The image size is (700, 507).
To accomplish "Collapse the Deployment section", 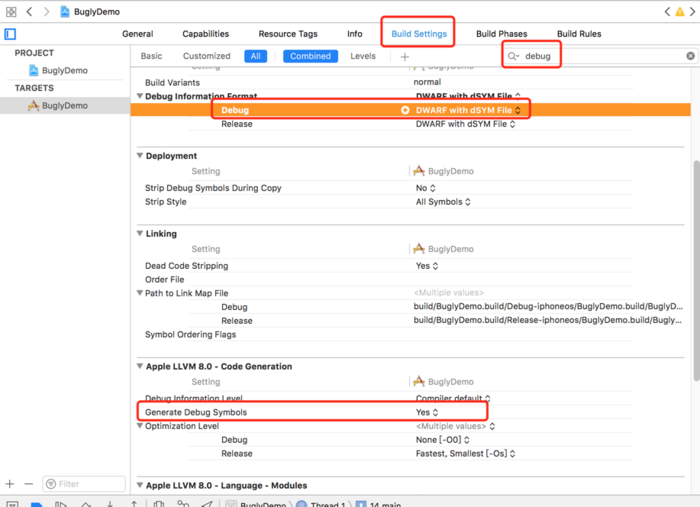I will (140, 155).
